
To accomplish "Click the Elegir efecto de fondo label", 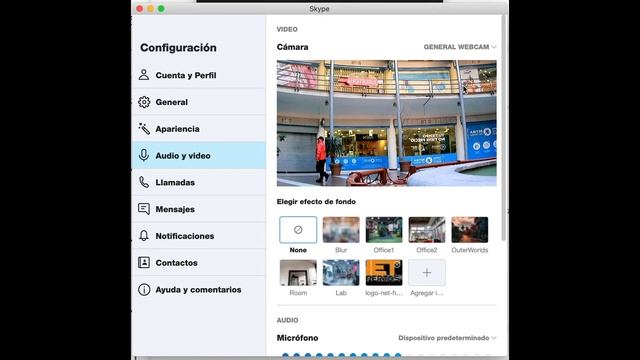I will pyautogui.click(x=316, y=202).
